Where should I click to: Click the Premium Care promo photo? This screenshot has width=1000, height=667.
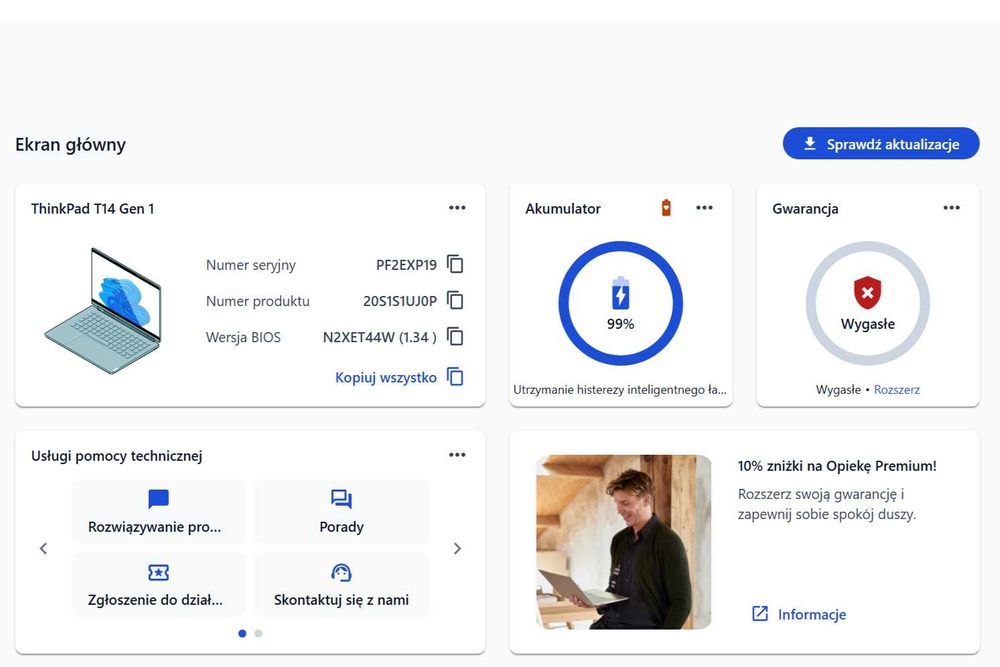[x=624, y=542]
